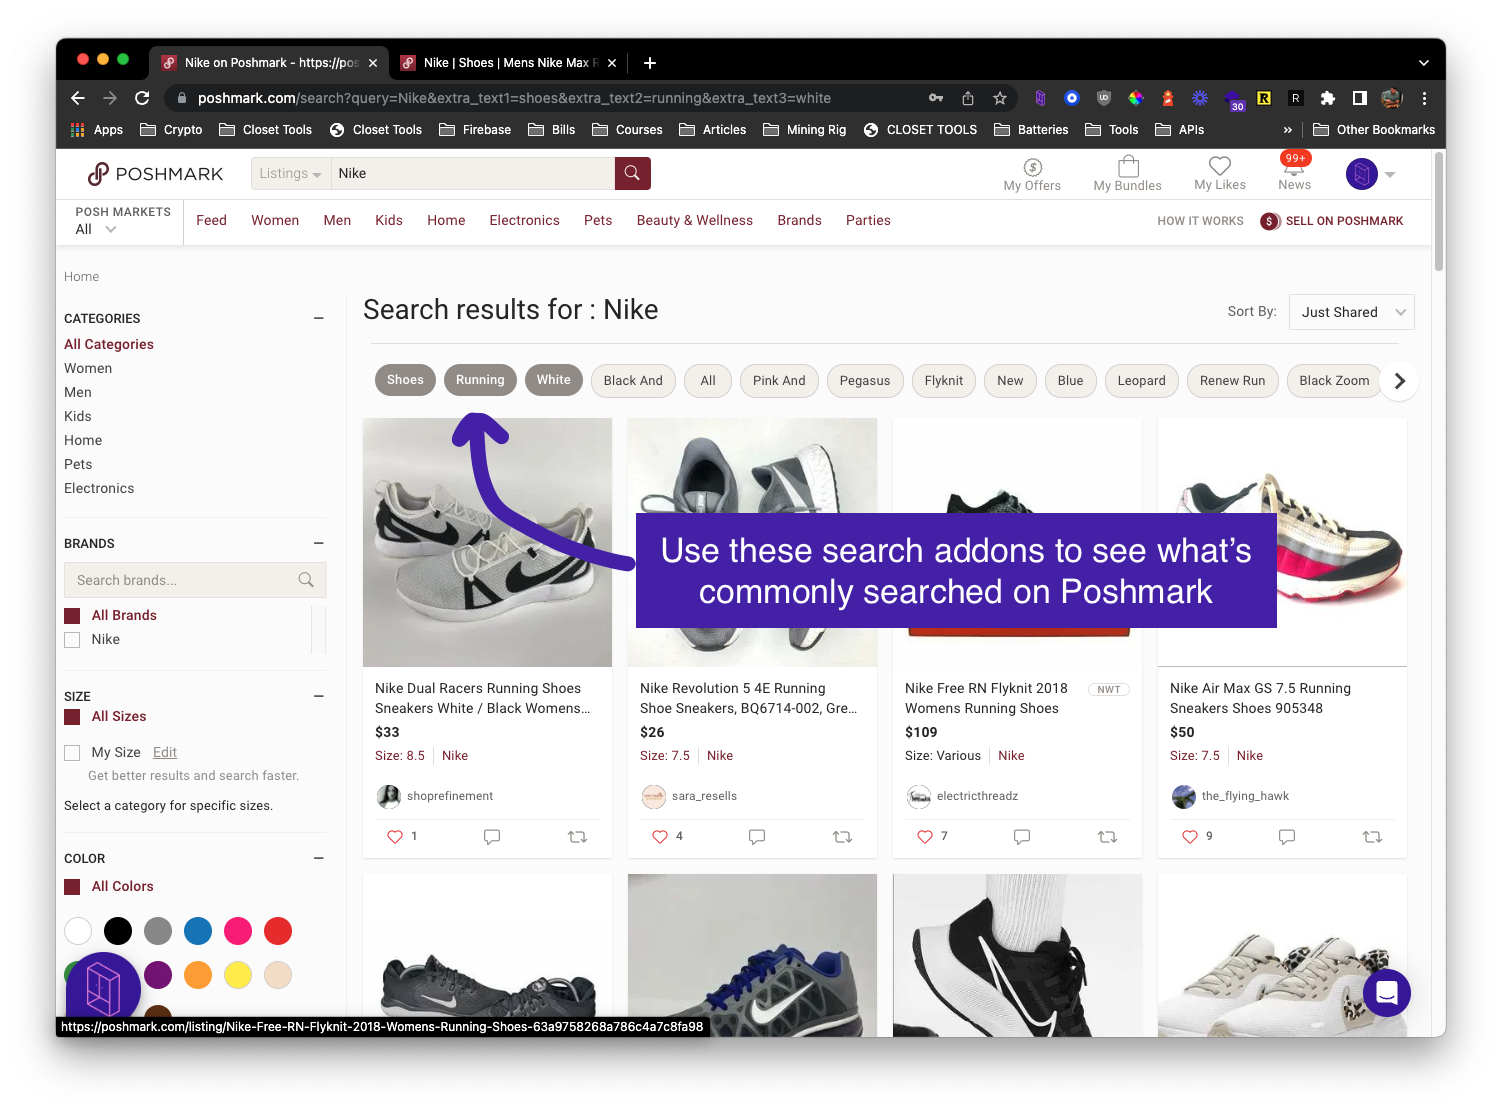The width and height of the screenshot is (1502, 1111).
Task: Click the Search brands input field
Action: 195,580
